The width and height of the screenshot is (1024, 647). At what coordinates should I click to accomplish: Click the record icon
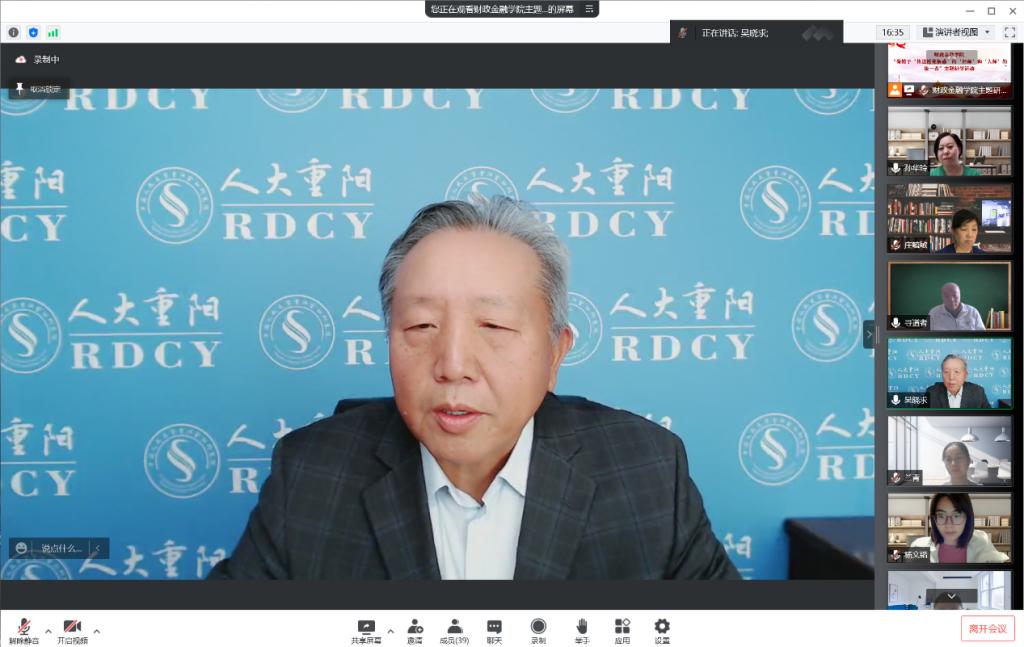[538, 629]
